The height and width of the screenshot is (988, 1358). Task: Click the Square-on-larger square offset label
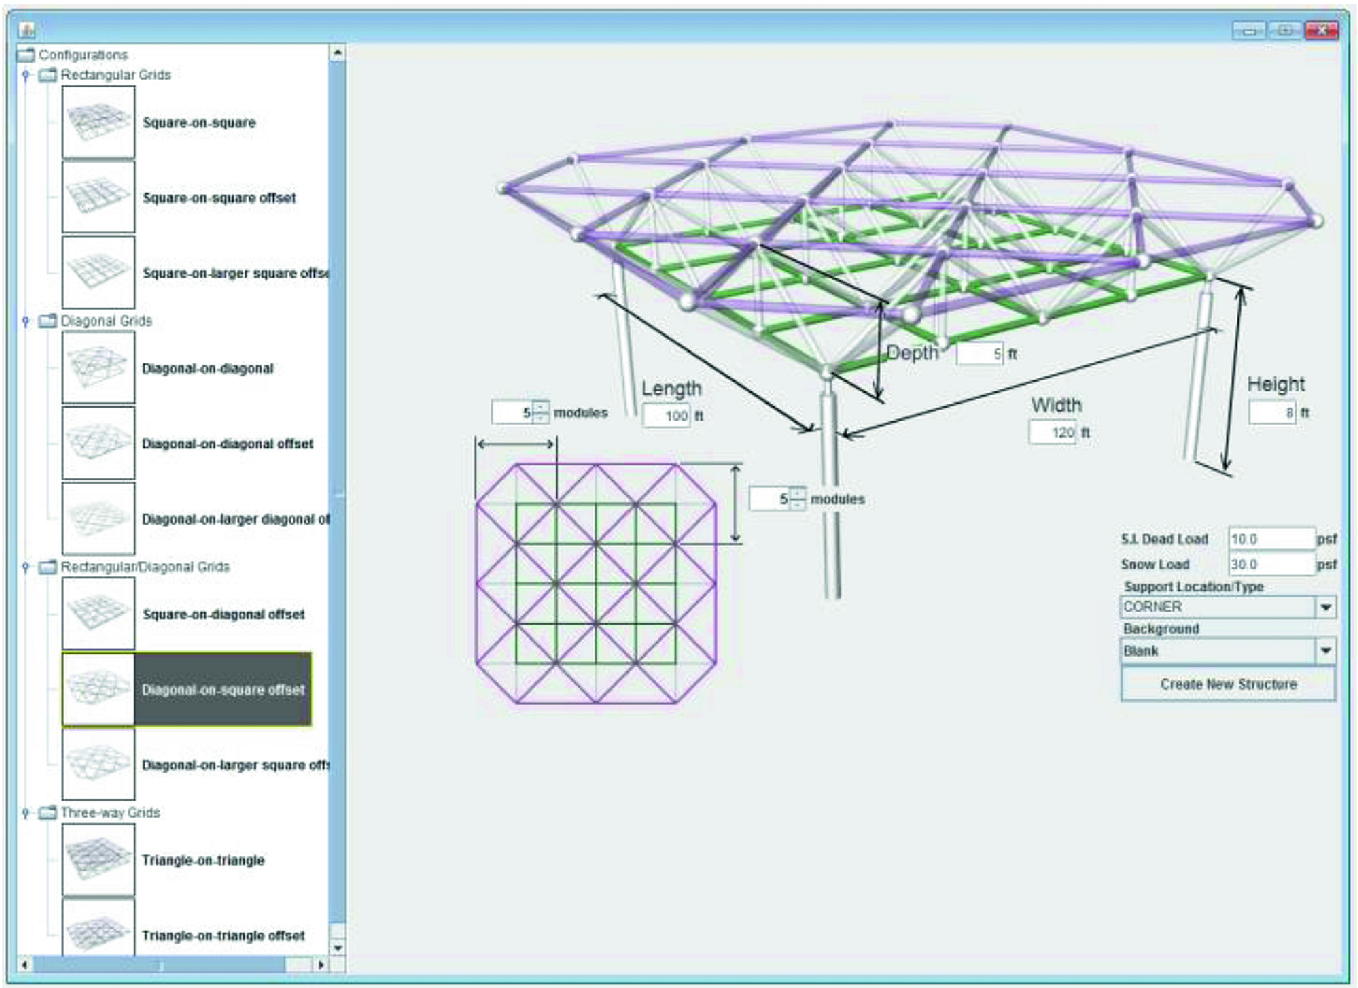pyautogui.click(x=235, y=273)
